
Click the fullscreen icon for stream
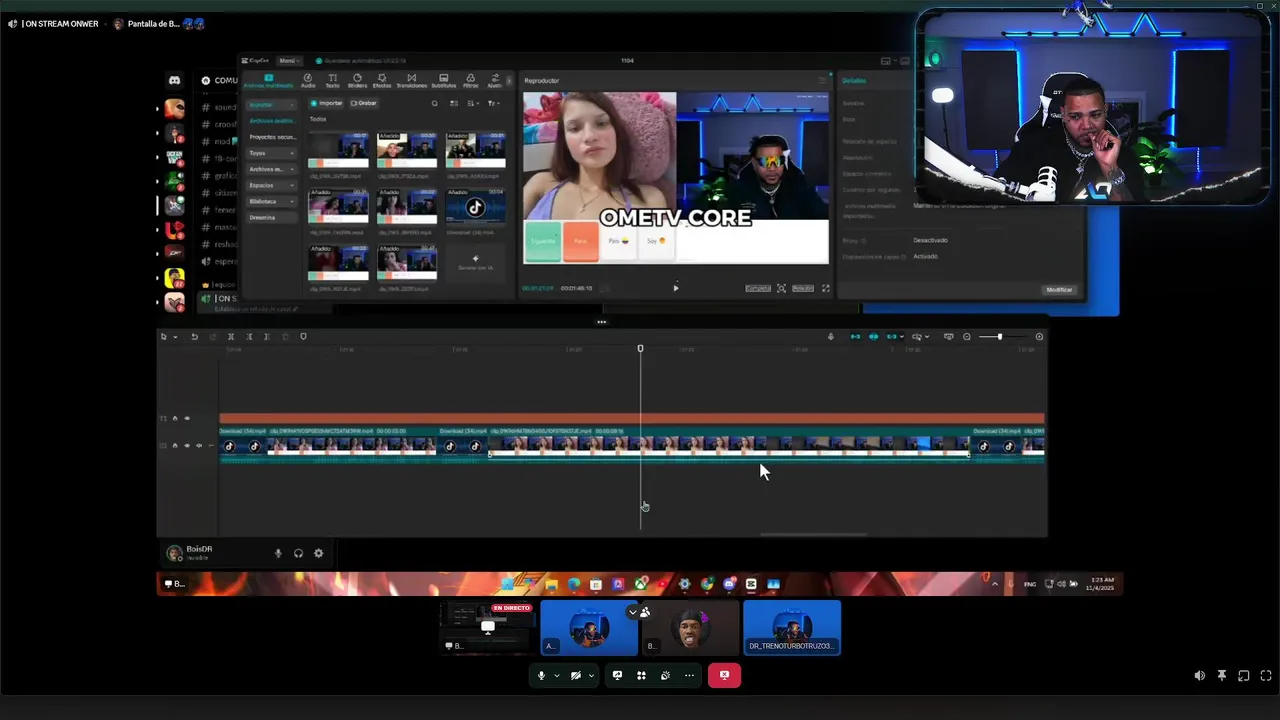pos(1265,676)
